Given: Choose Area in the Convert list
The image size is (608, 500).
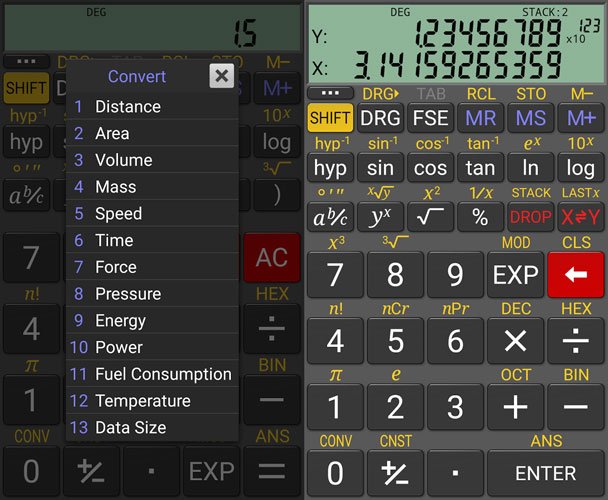Looking at the screenshot, I should tap(152, 133).
